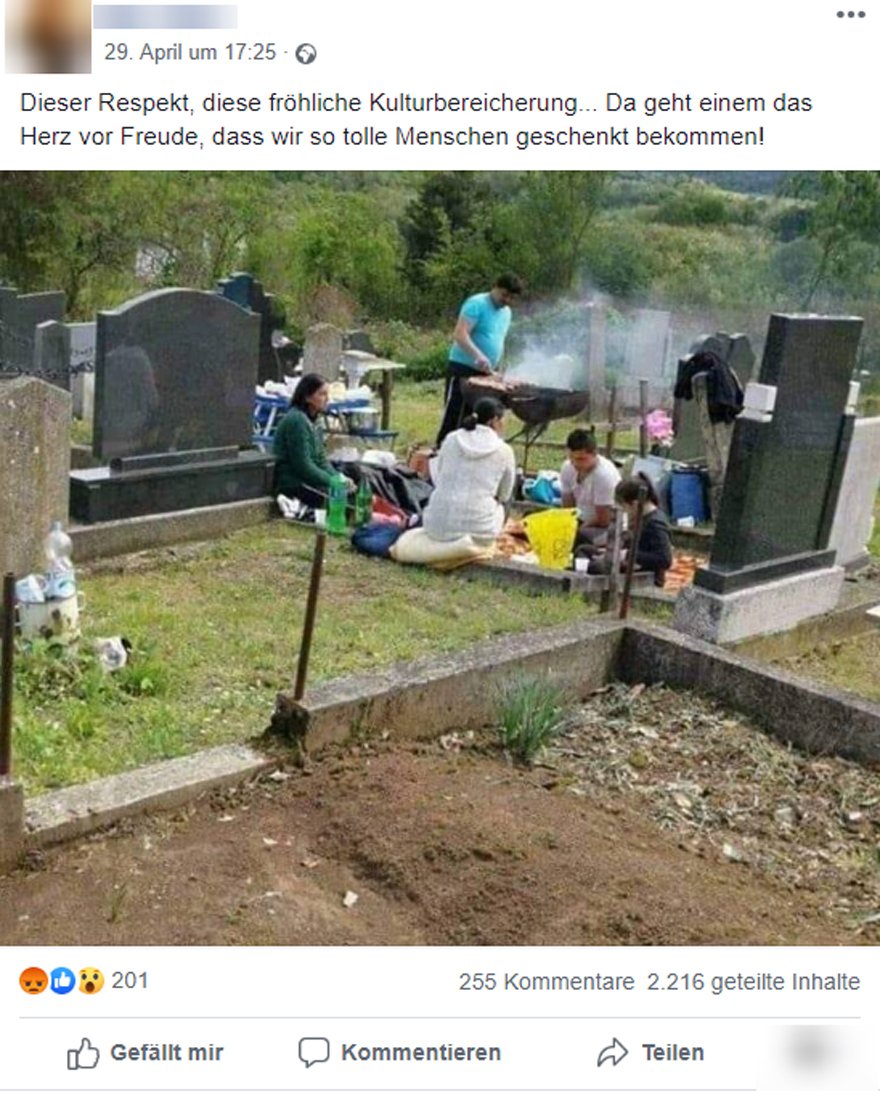Click the Teilen share button
This screenshot has height=1102, width=880.
click(650, 1052)
